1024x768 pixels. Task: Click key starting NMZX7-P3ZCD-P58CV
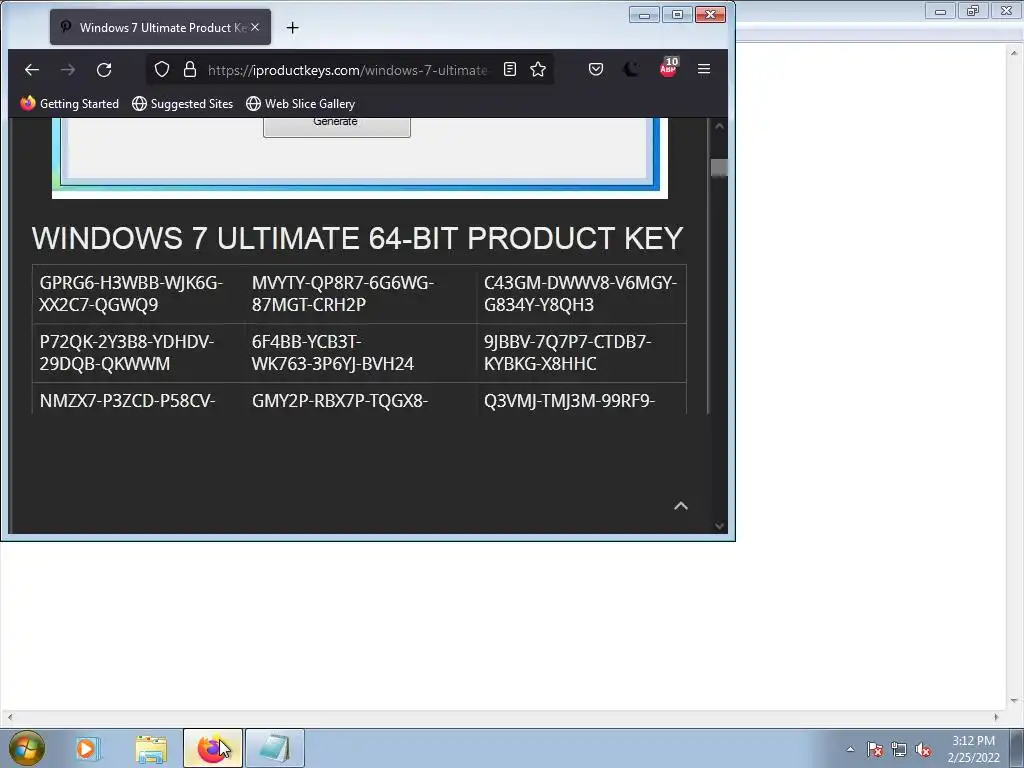pyautogui.click(x=127, y=400)
